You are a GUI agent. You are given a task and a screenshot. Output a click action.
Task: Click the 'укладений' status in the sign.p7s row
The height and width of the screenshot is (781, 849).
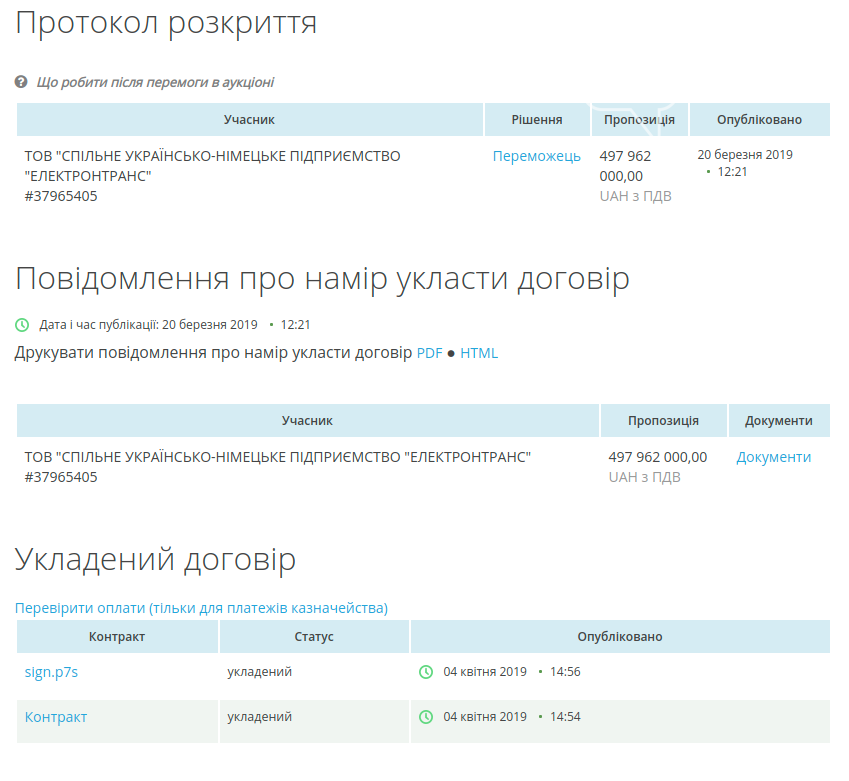pyautogui.click(x=259, y=672)
